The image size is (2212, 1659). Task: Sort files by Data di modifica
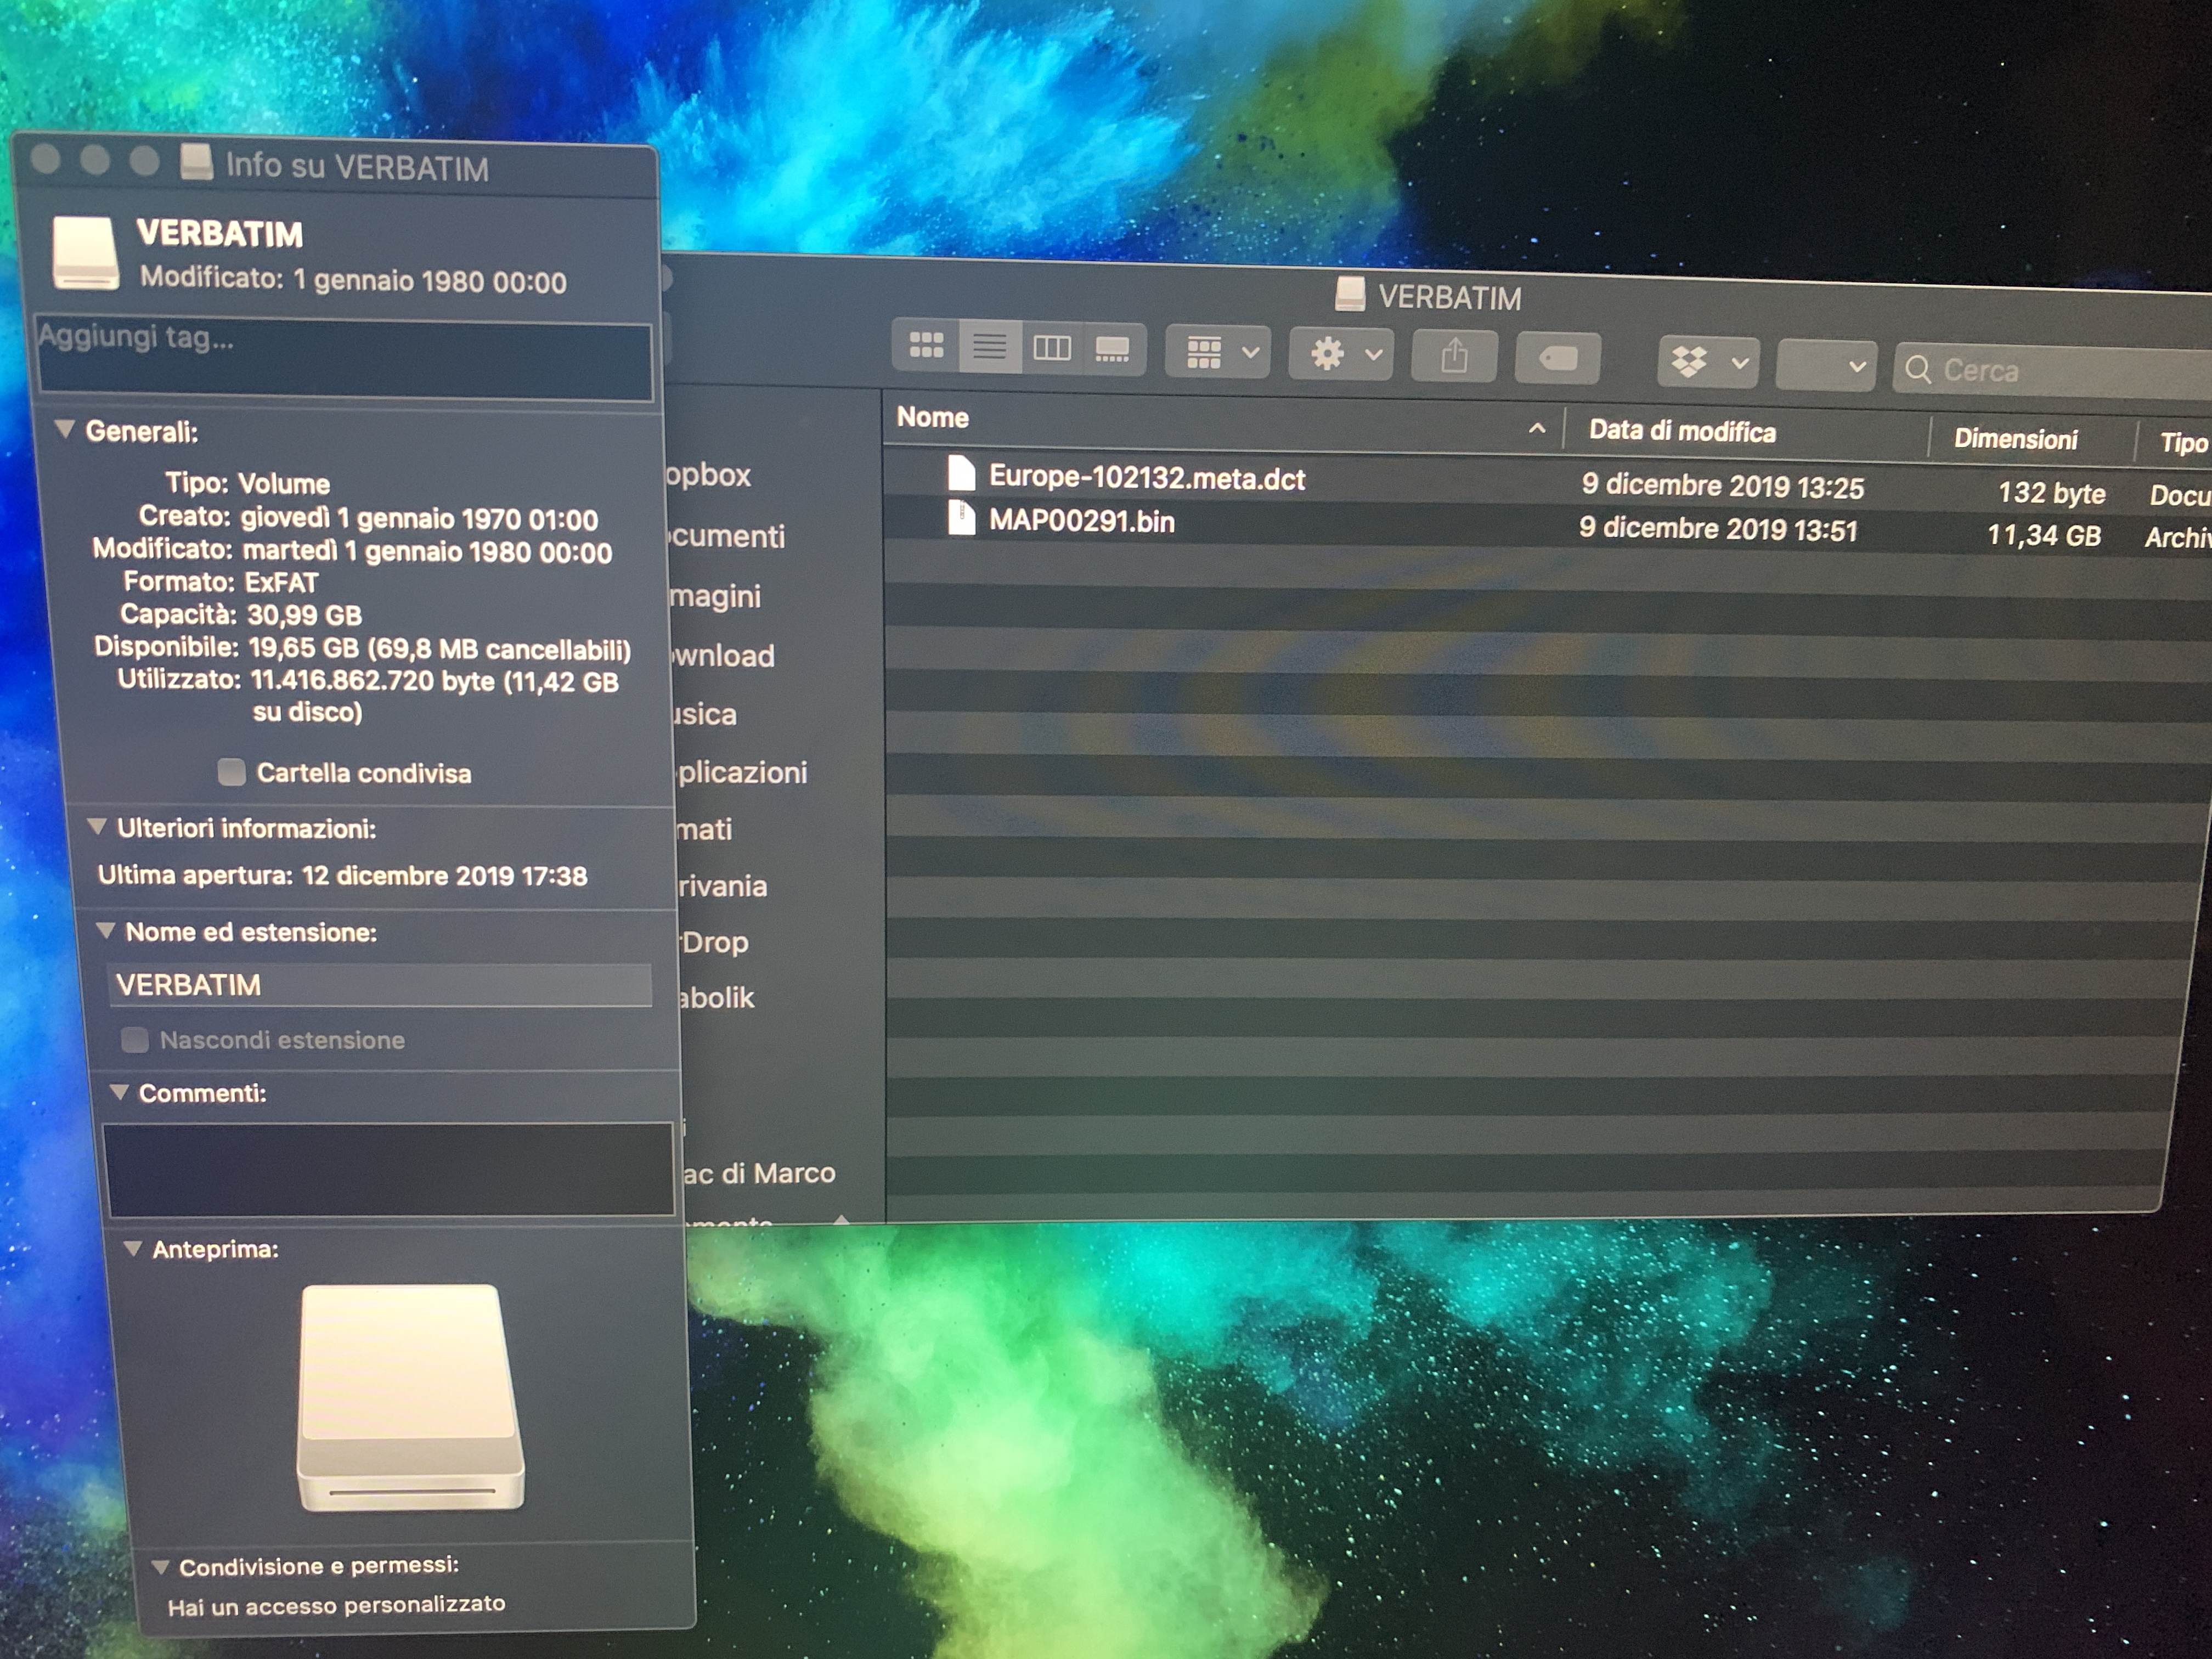point(1682,431)
